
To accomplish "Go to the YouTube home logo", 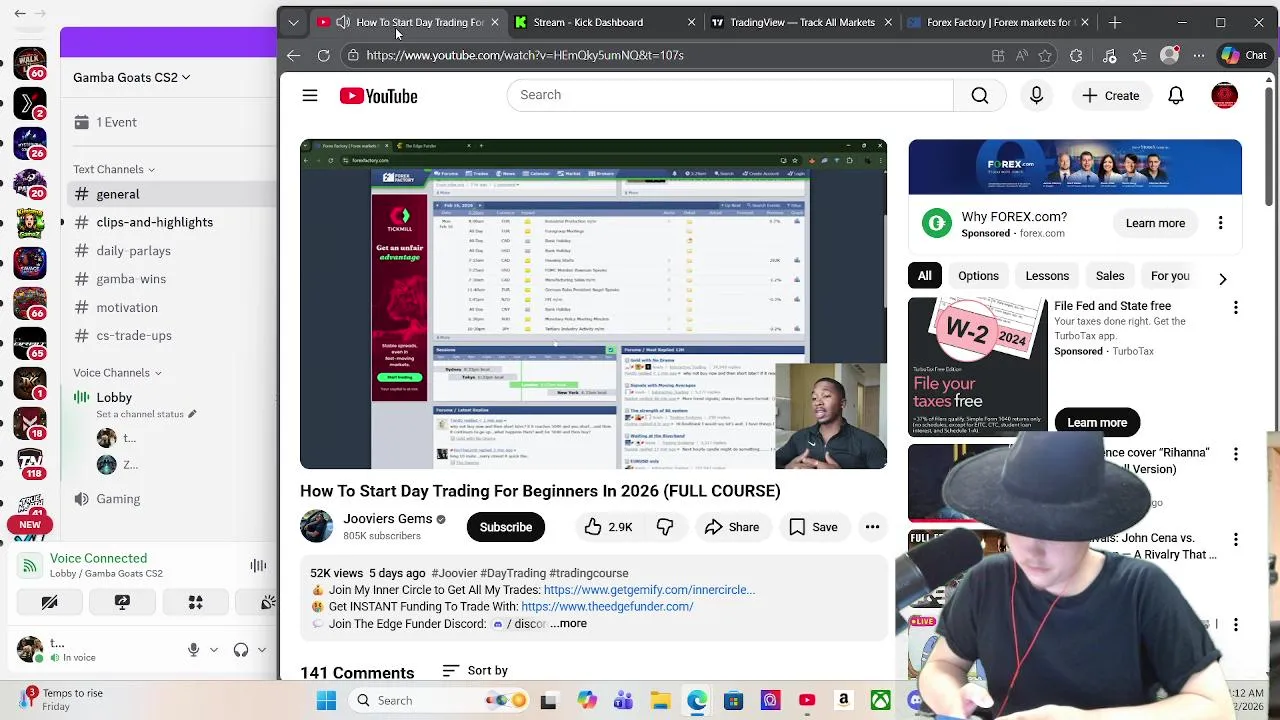I will 378,96.
